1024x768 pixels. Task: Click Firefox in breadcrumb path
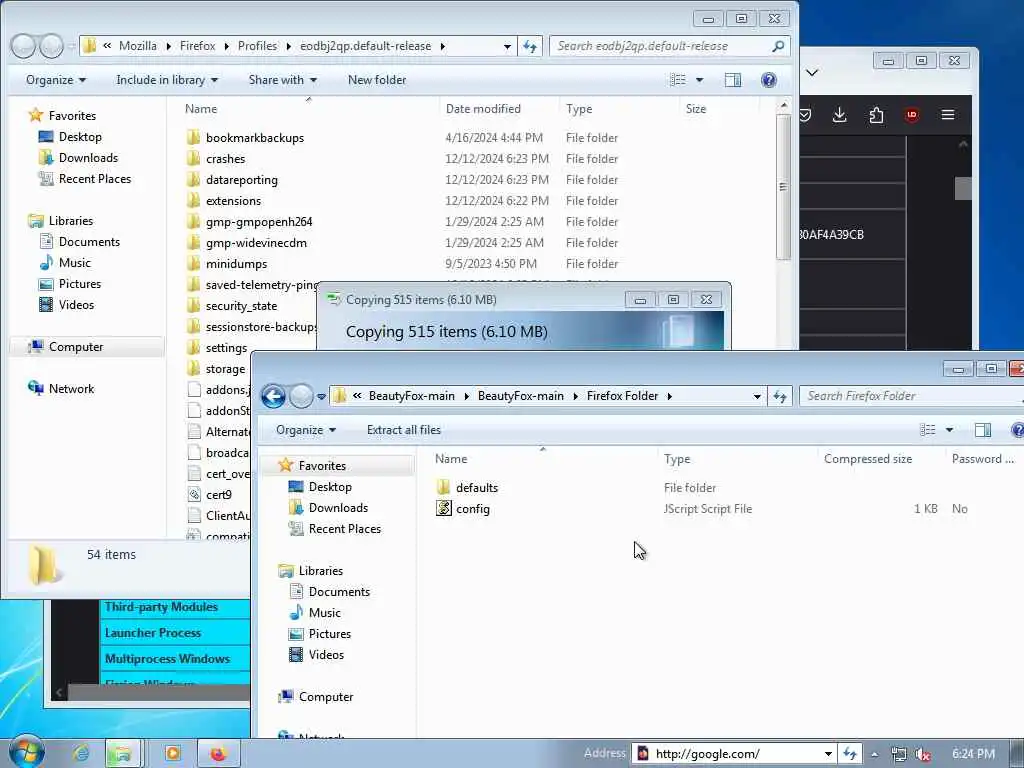pos(197,46)
